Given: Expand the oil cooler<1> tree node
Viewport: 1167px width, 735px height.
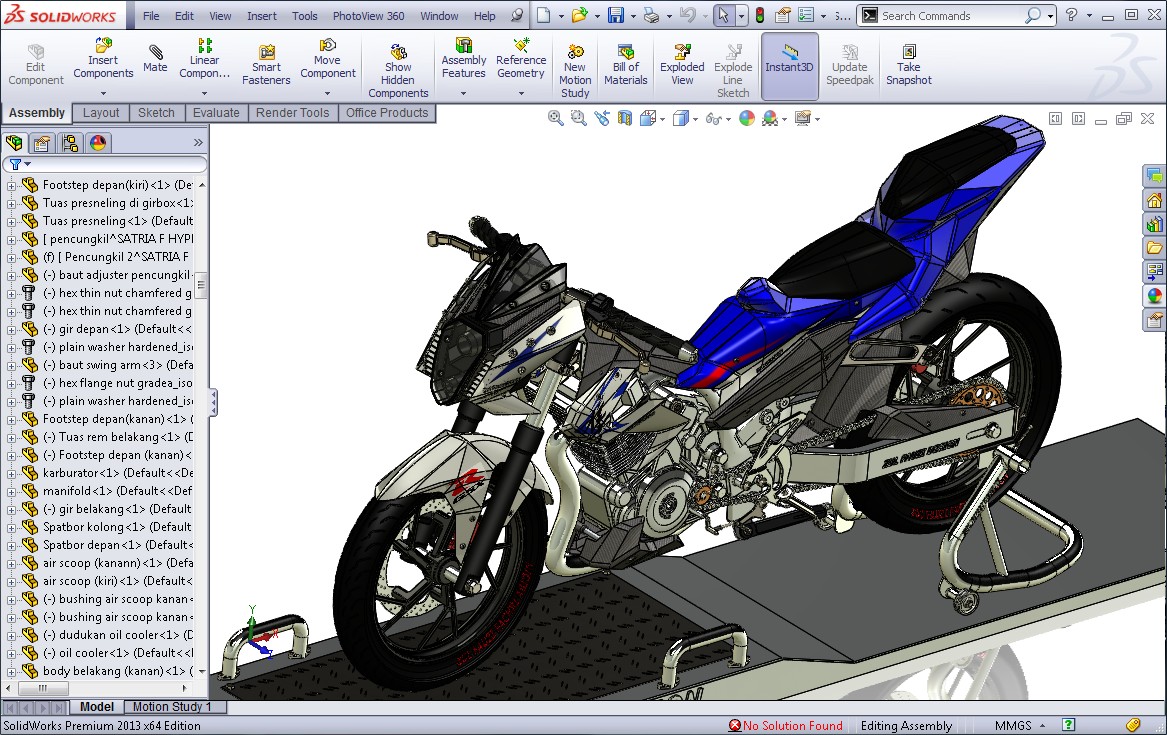Looking at the screenshot, I should point(10,654).
